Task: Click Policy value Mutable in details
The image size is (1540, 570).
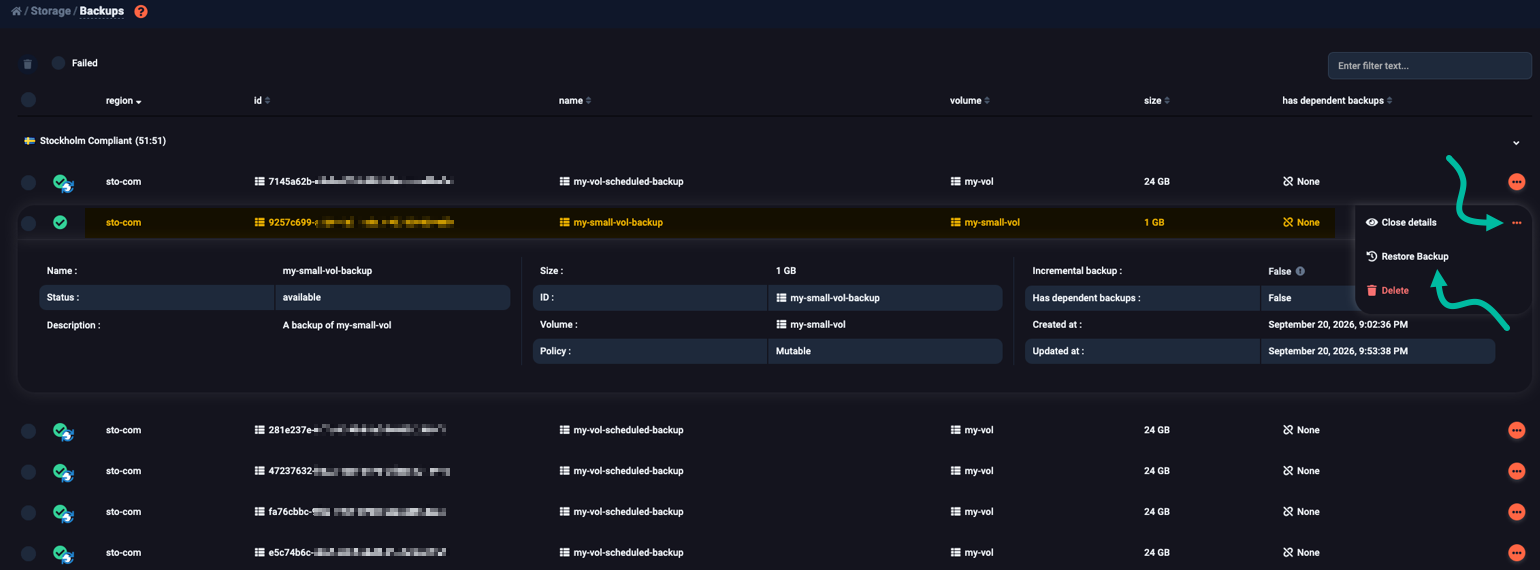Action: (x=793, y=352)
